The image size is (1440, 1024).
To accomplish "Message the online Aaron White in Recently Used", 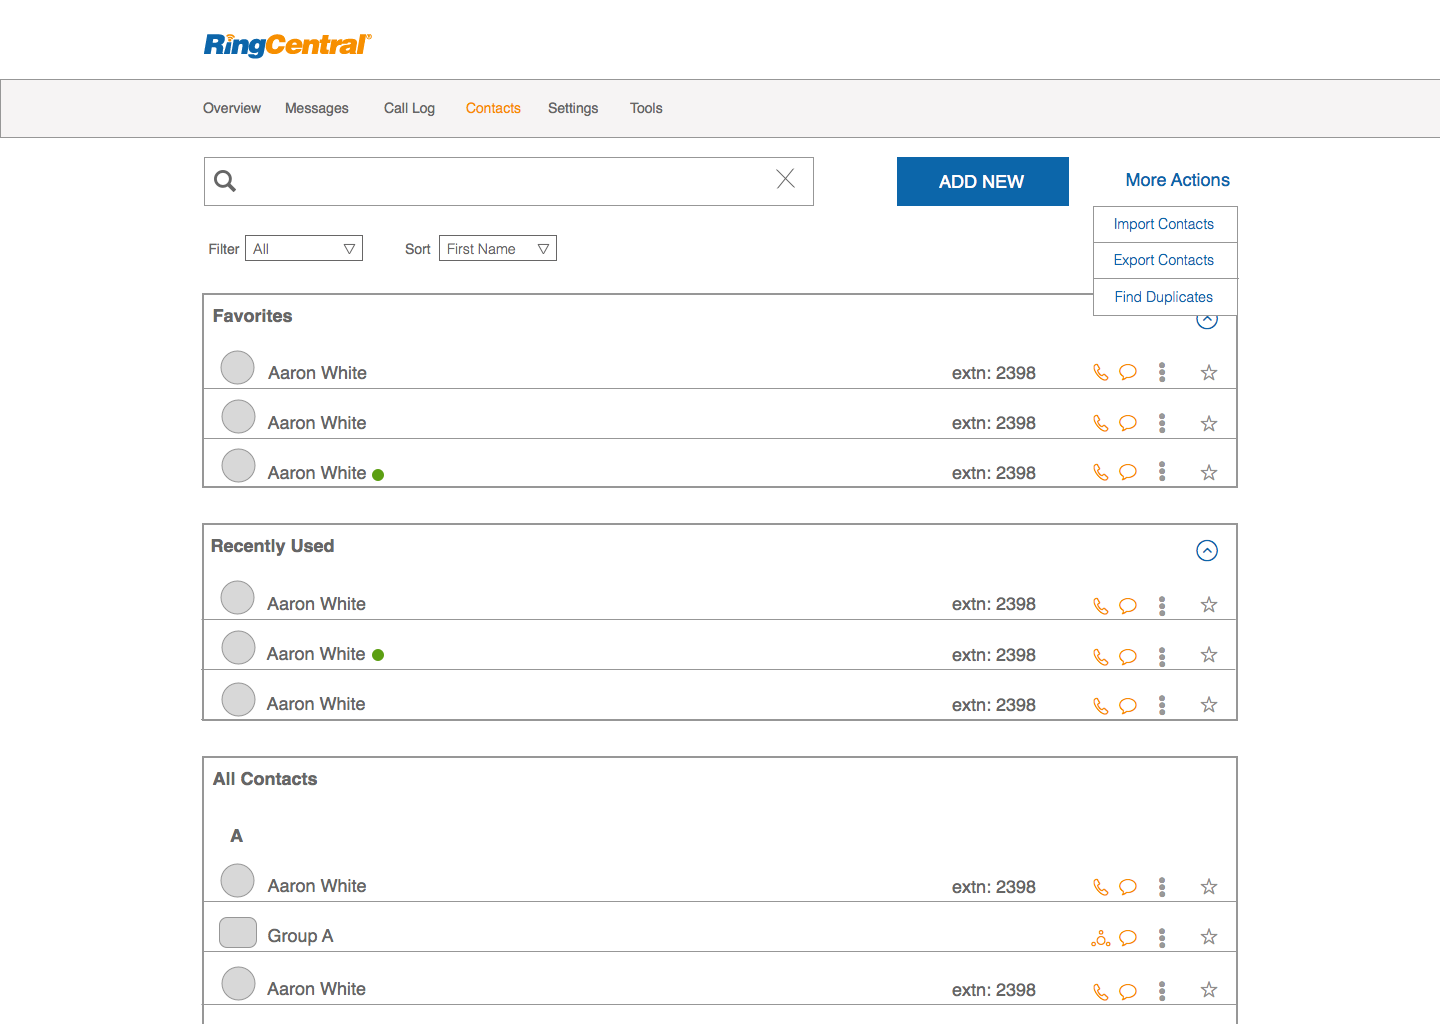I will [1128, 657].
